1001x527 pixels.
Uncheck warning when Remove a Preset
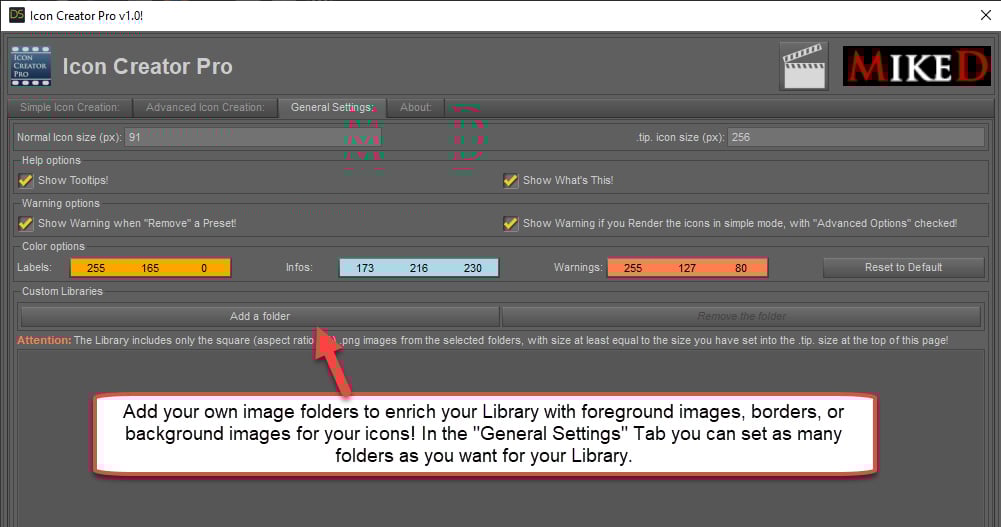(26, 224)
